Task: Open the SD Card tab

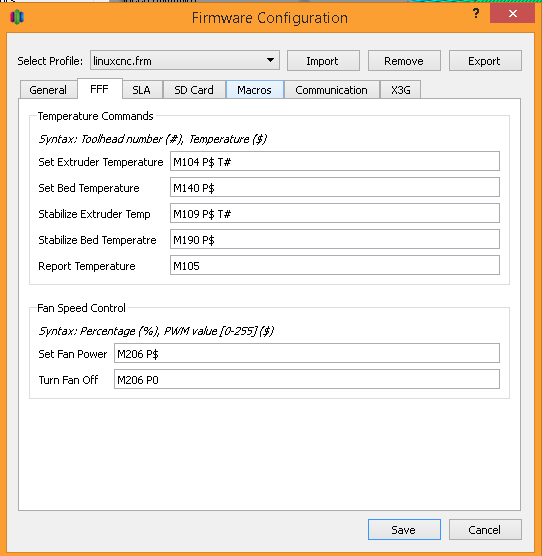Action: point(194,90)
